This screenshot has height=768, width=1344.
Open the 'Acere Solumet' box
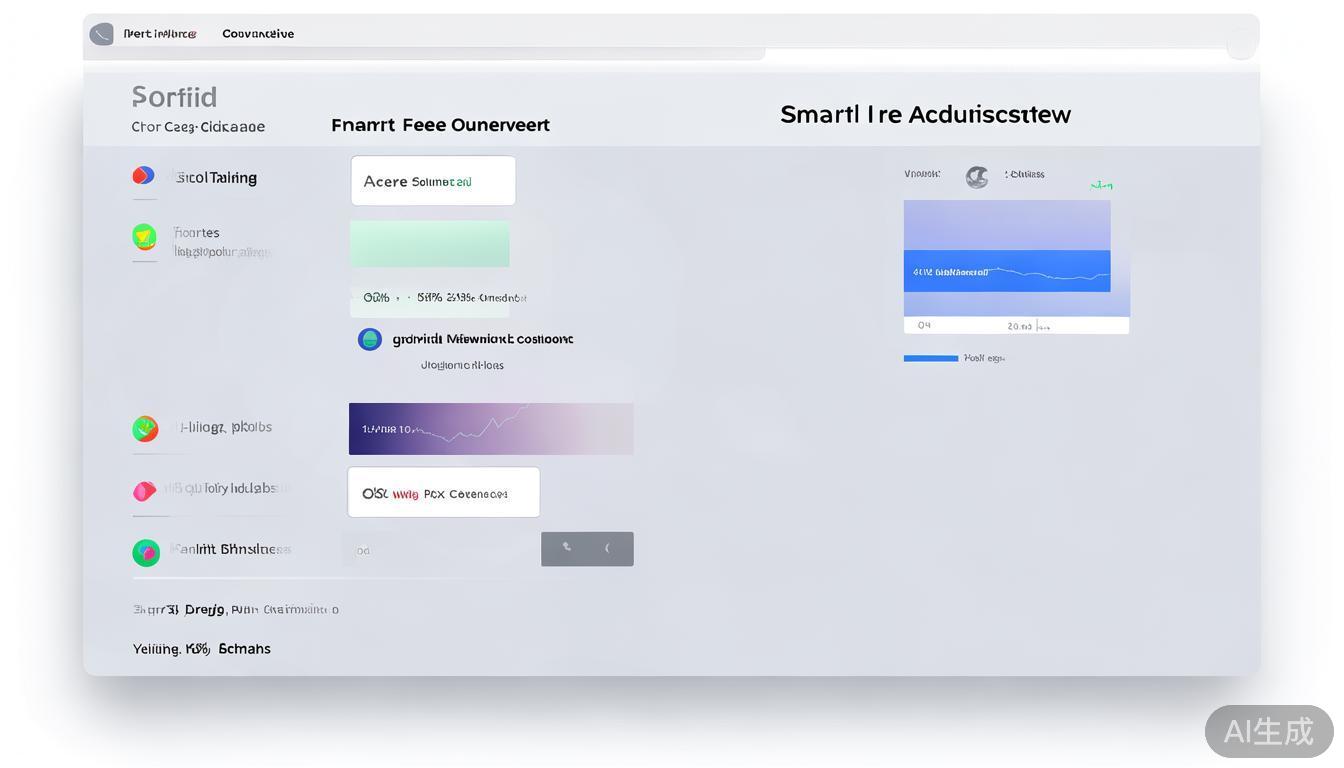433,181
